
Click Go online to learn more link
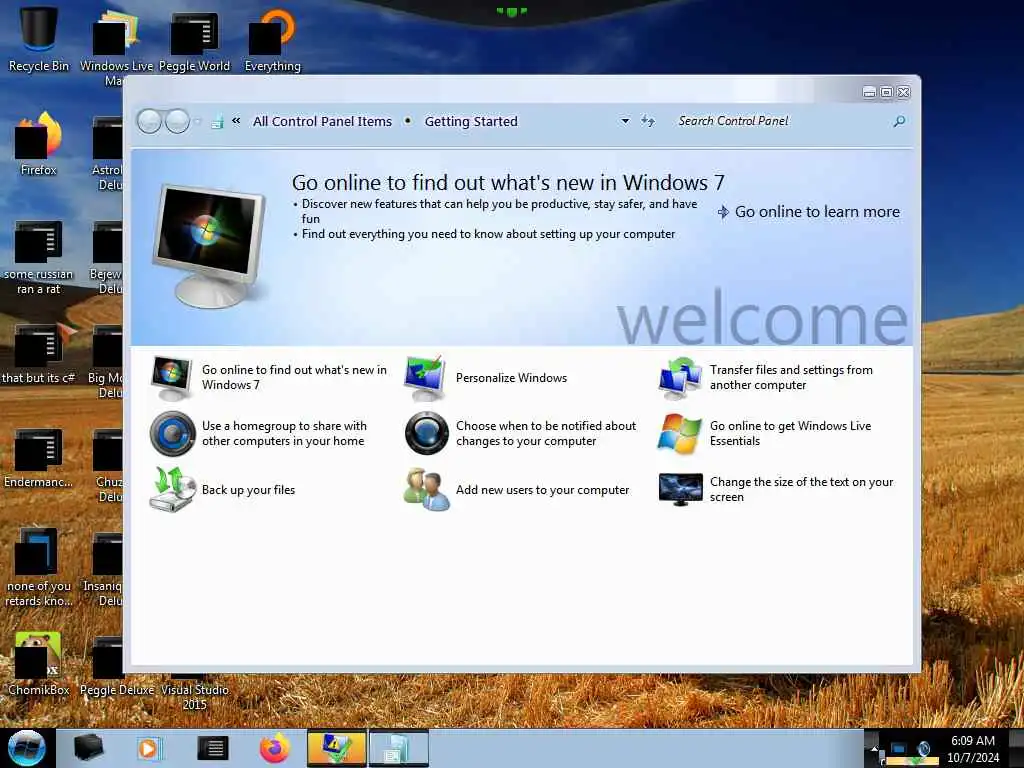click(x=809, y=212)
